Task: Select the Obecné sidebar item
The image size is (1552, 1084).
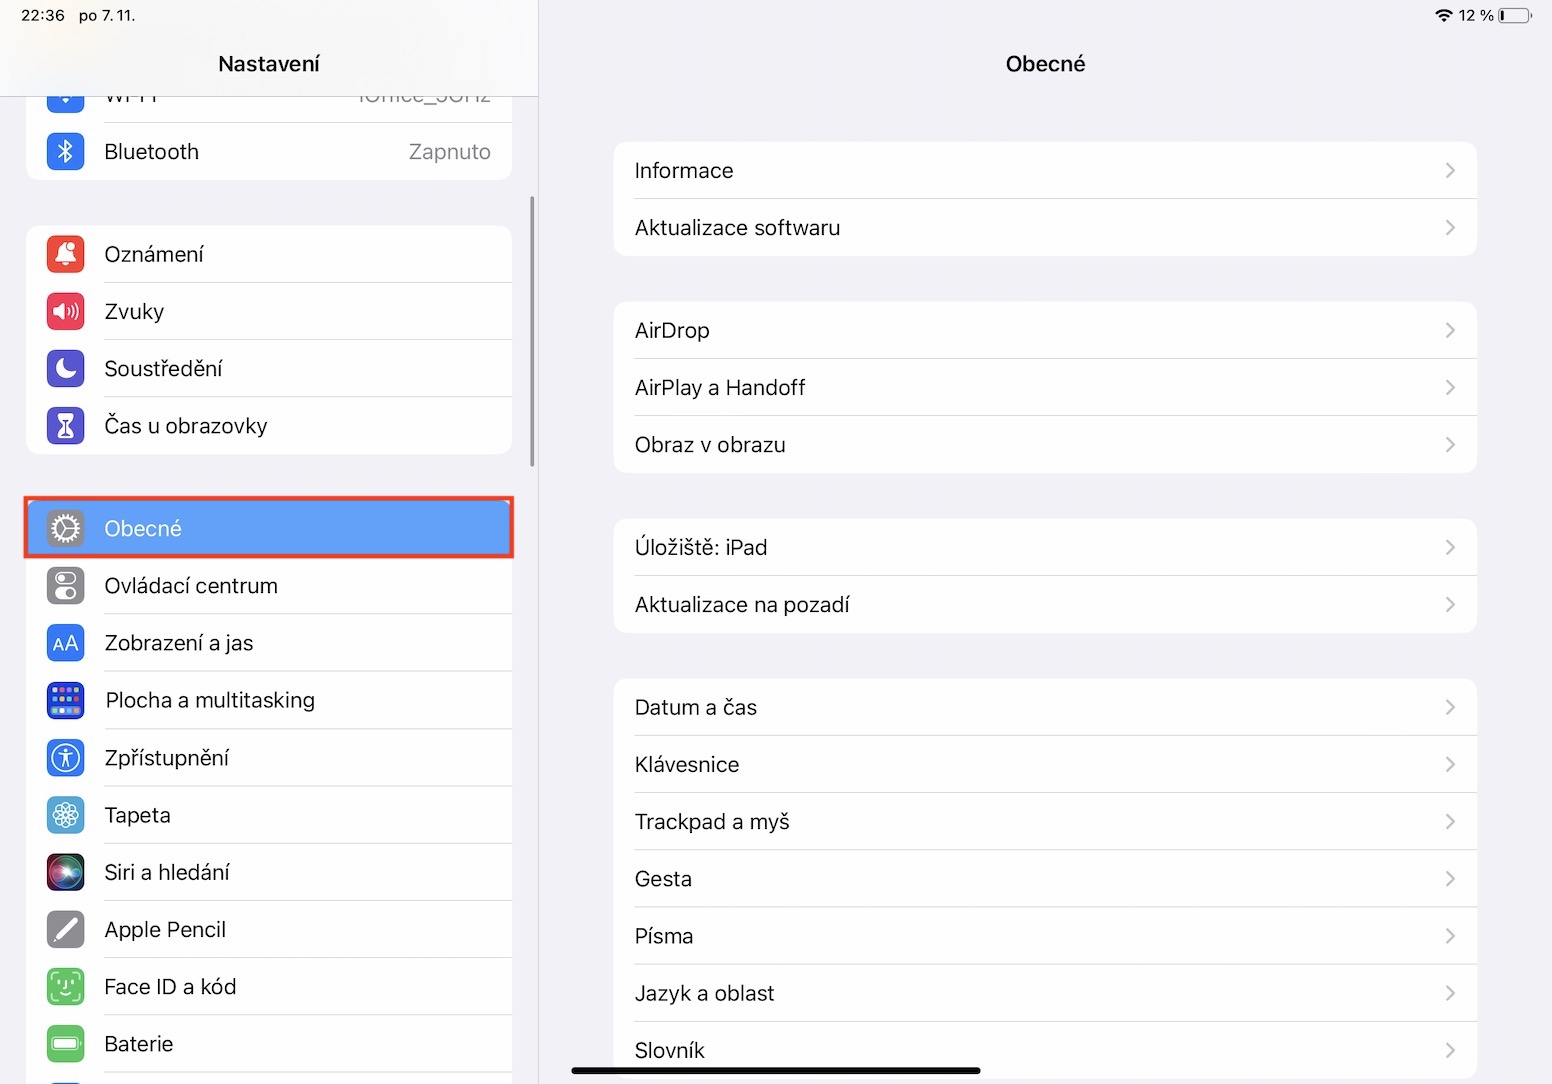Action: point(270,528)
